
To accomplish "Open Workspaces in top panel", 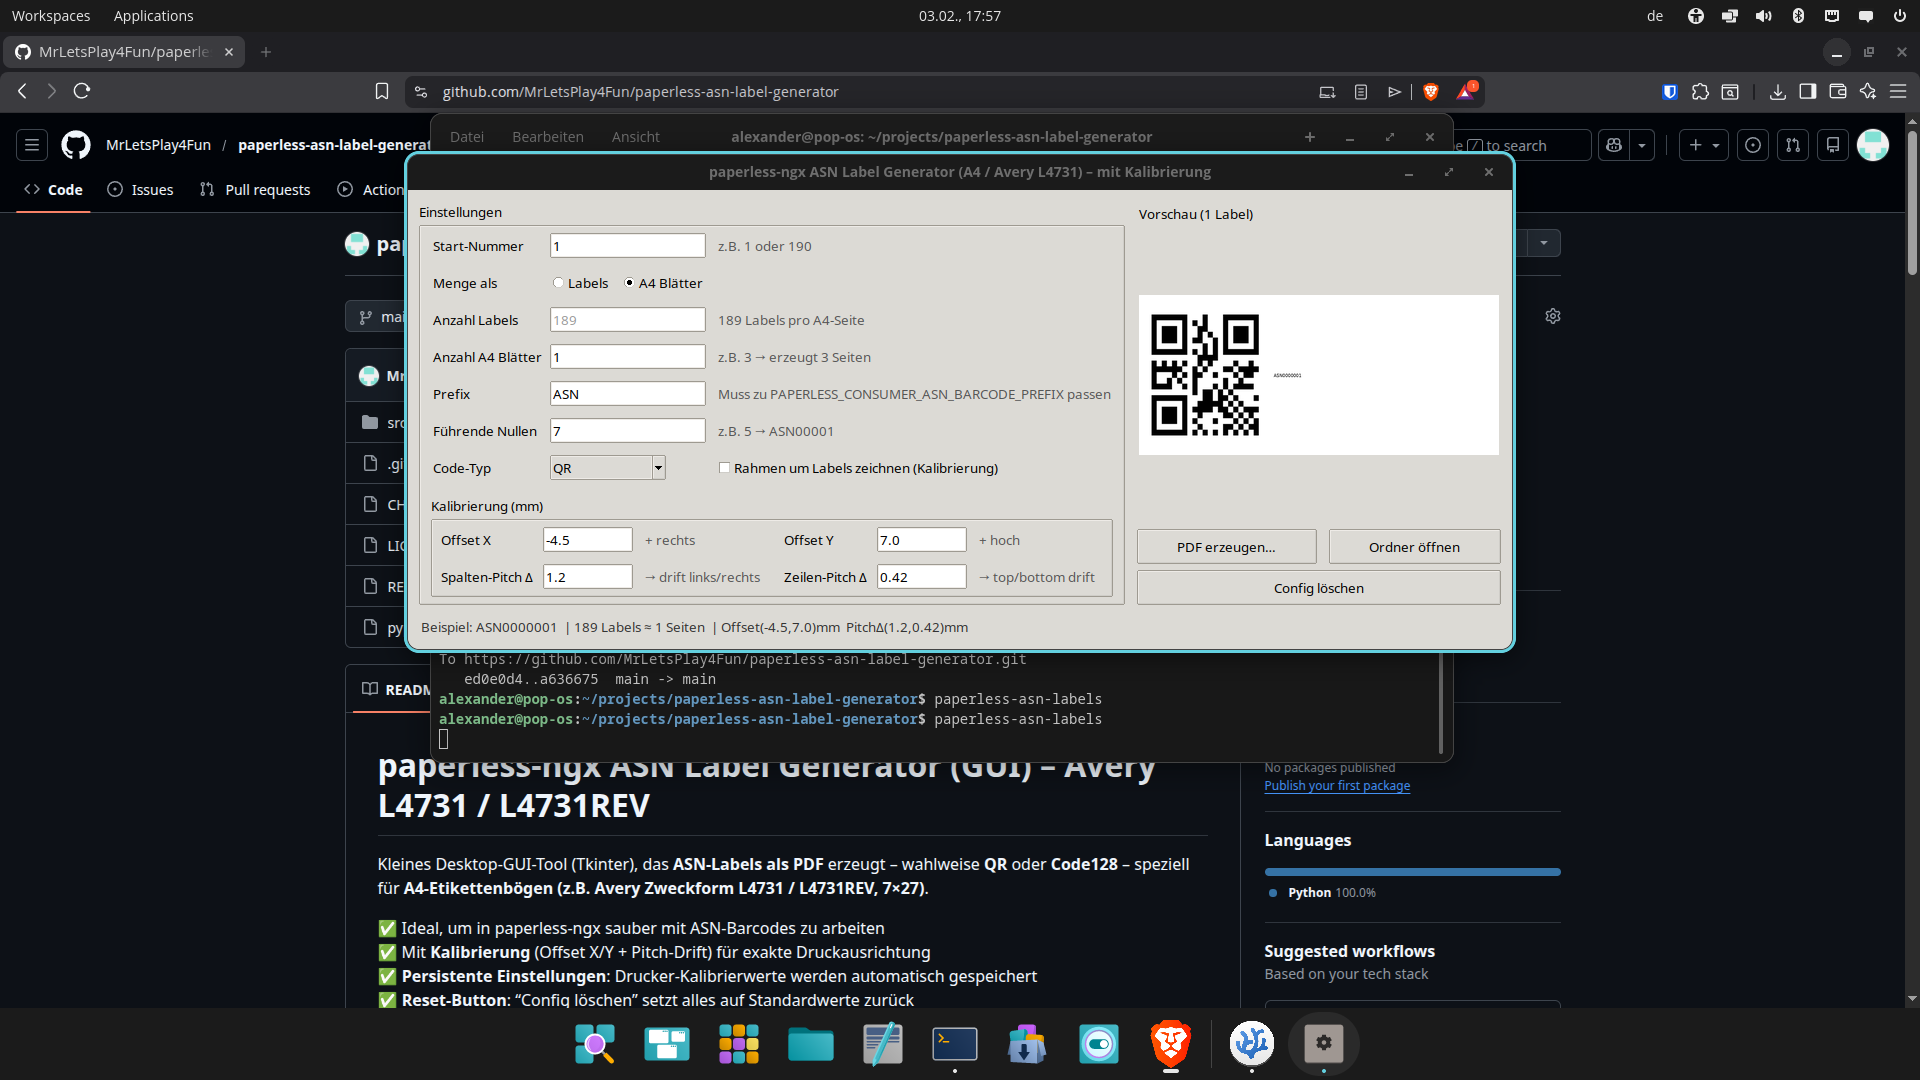I will tap(51, 16).
